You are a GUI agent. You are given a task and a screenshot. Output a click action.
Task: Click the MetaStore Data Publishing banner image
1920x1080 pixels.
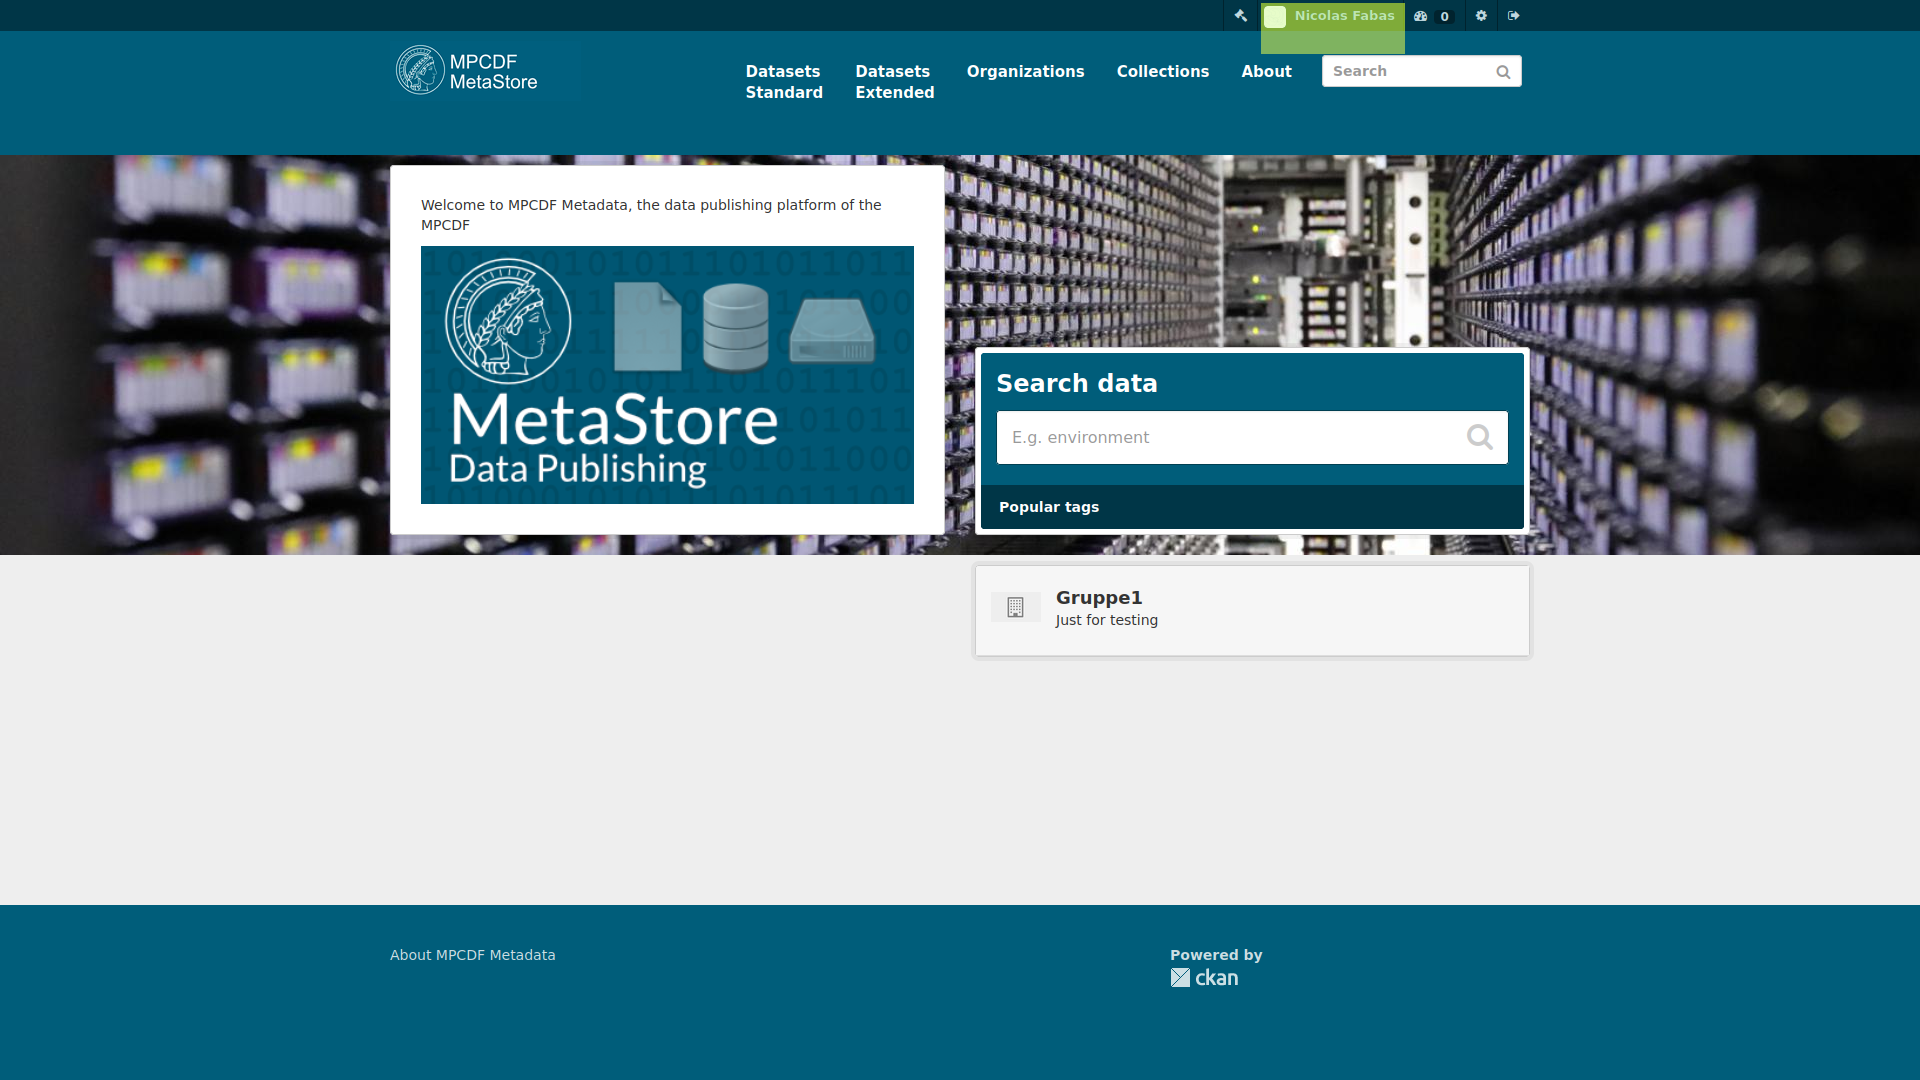667,375
